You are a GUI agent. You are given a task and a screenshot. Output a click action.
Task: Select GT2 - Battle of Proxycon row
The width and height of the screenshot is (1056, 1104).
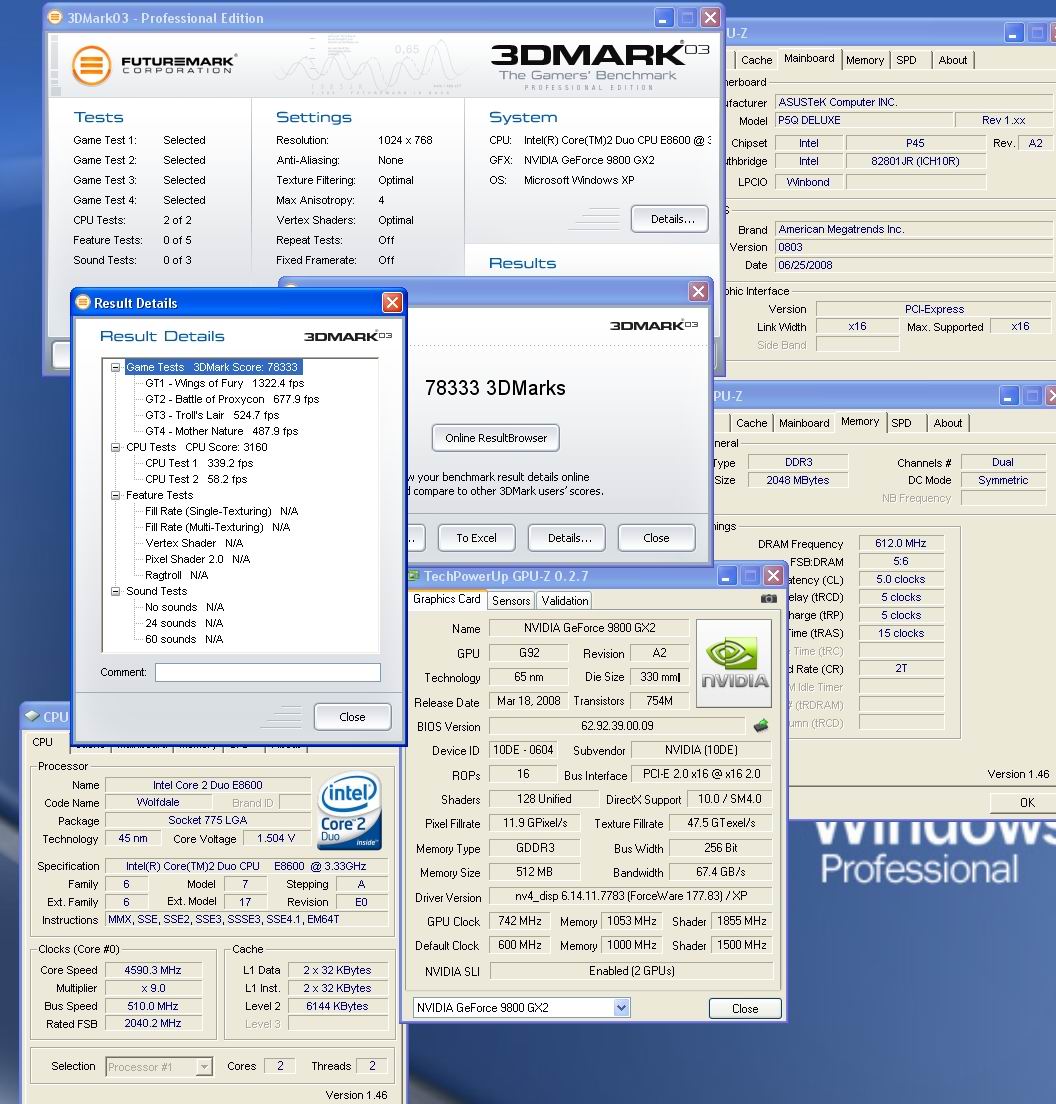(232, 399)
